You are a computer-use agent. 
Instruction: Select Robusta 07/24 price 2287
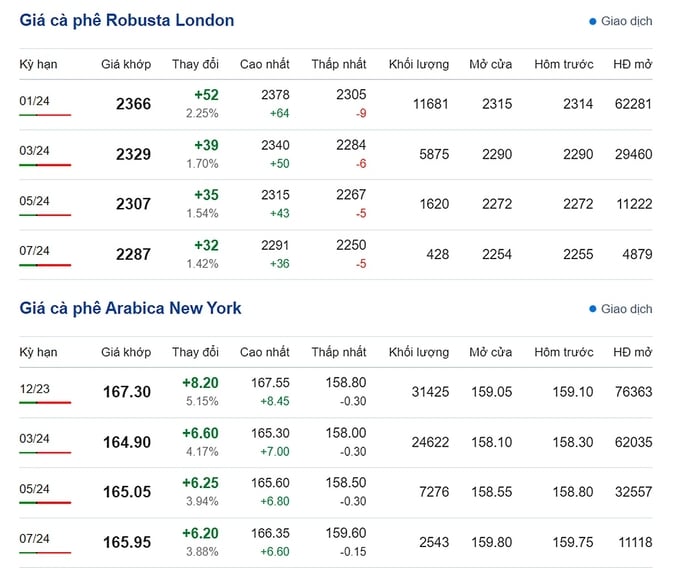tap(133, 255)
